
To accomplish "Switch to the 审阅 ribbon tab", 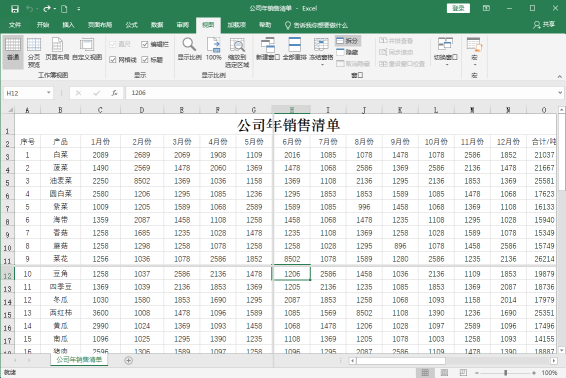I will click(183, 25).
